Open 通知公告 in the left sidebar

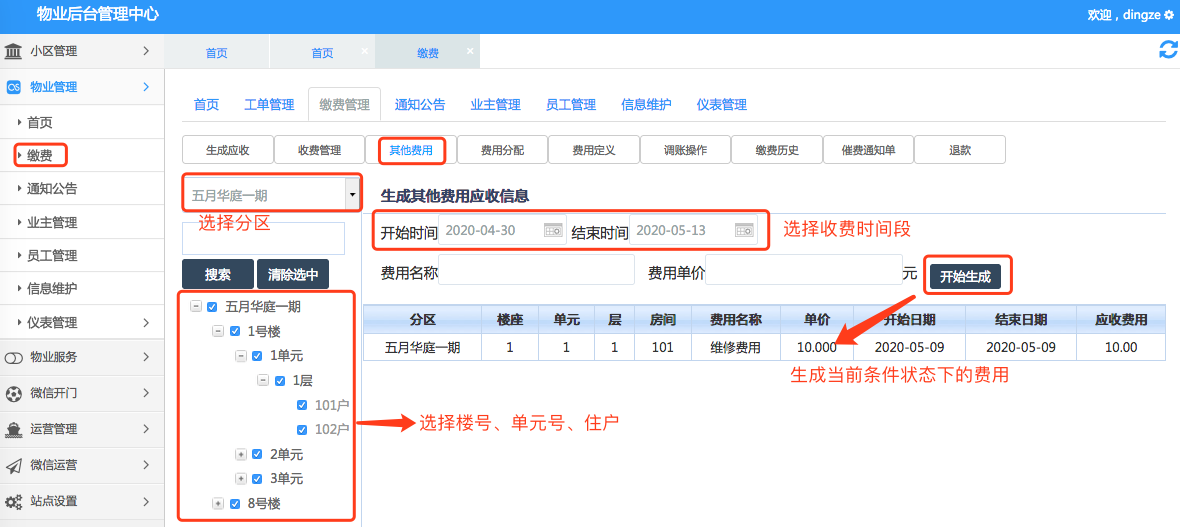click(x=52, y=189)
